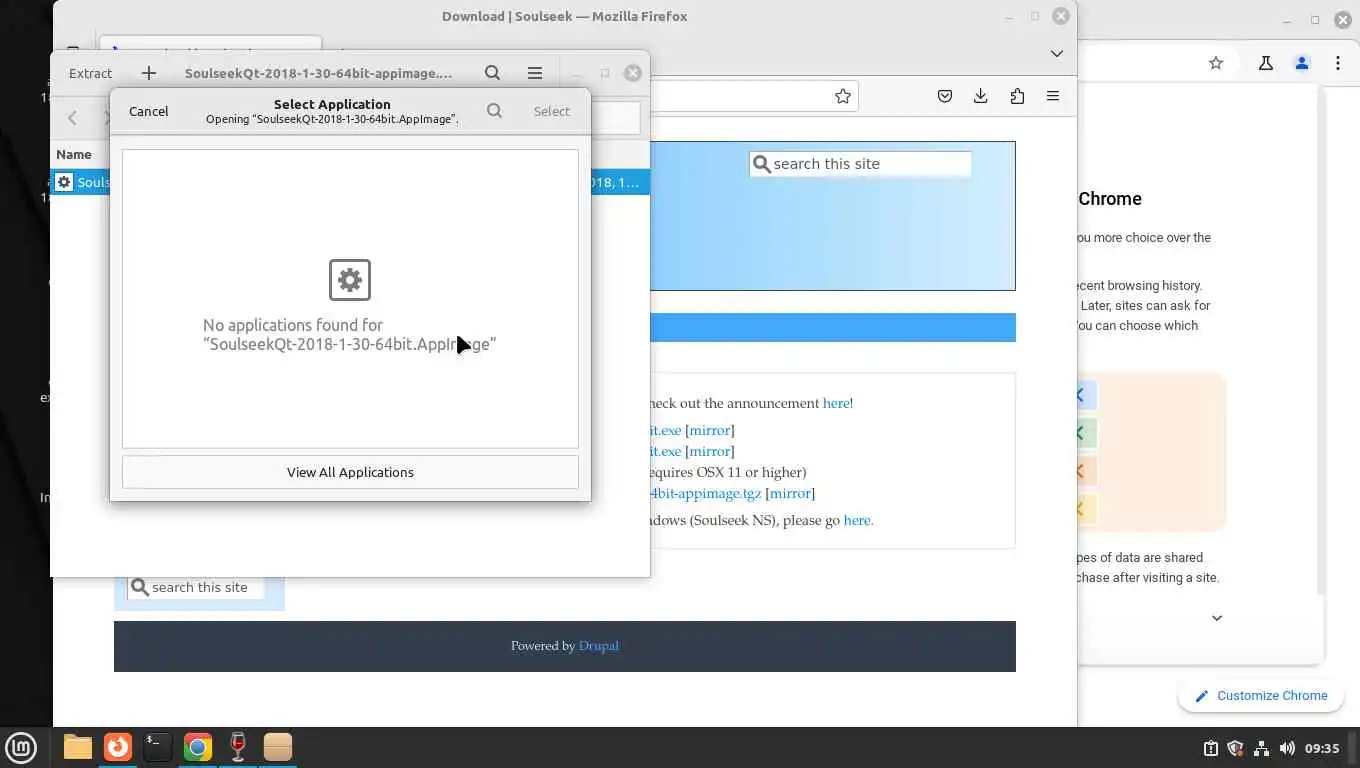The image size is (1360, 768).
Task: Click the Chrome icon in the taskbar
Action: tap(198, 747)
